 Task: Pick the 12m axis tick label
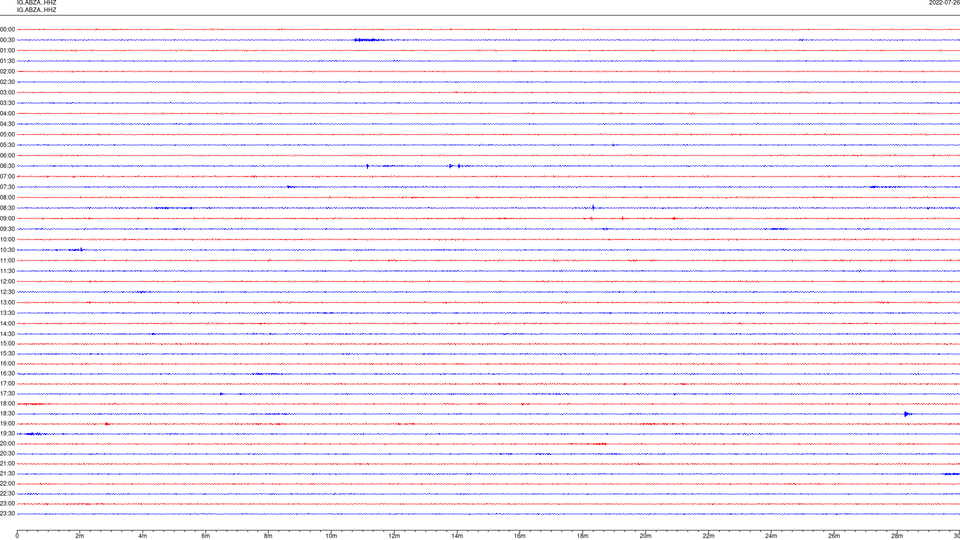point(394,536)
